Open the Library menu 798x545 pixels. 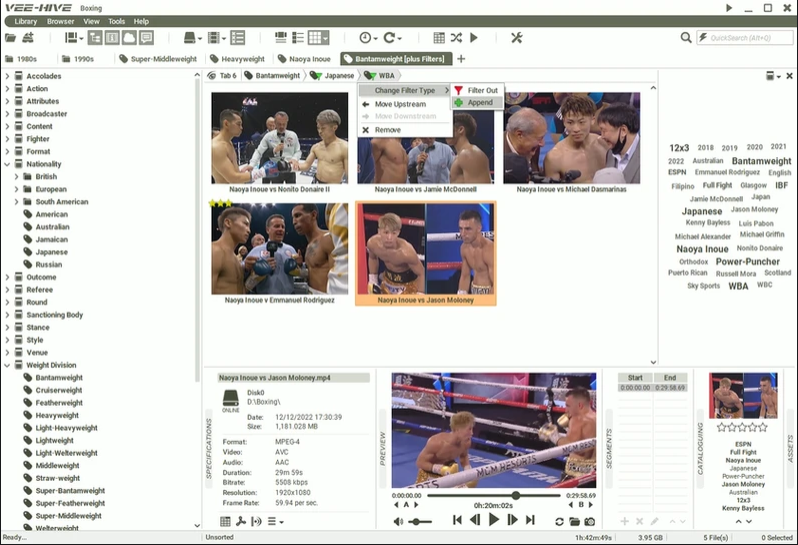(x=25, y=21)
